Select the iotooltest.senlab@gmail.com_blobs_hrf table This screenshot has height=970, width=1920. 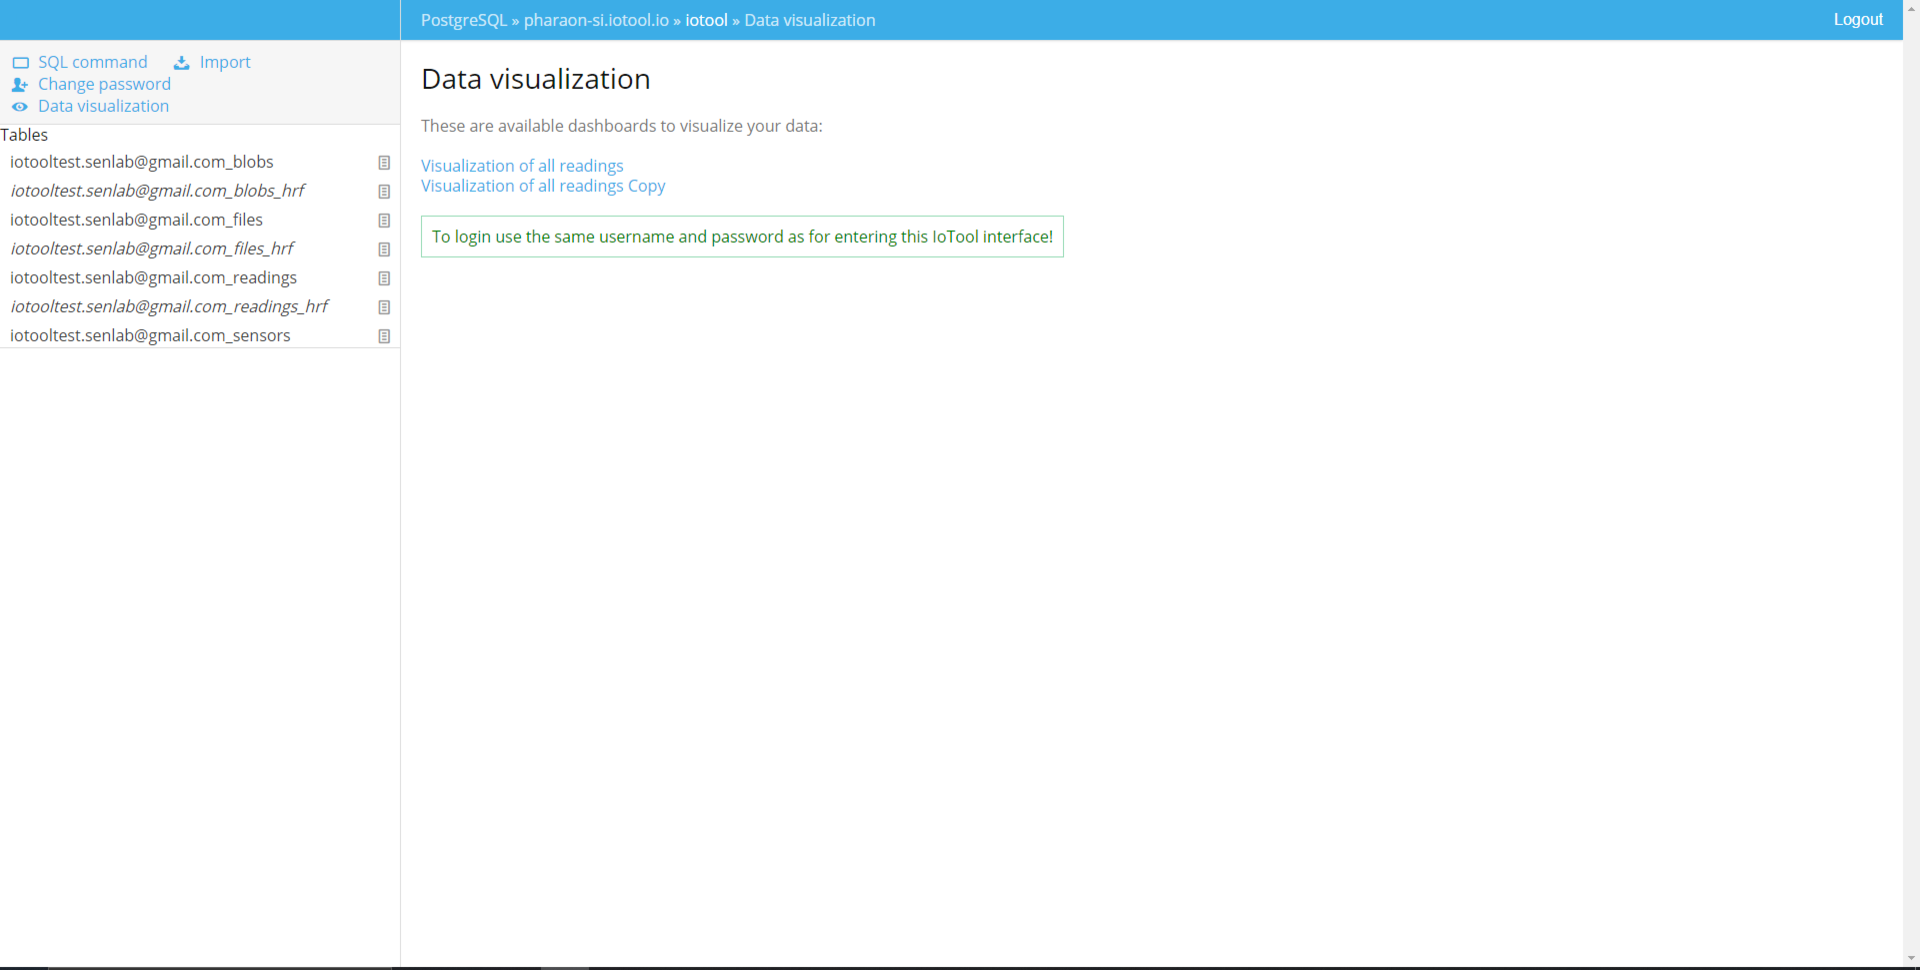(157, 191)
